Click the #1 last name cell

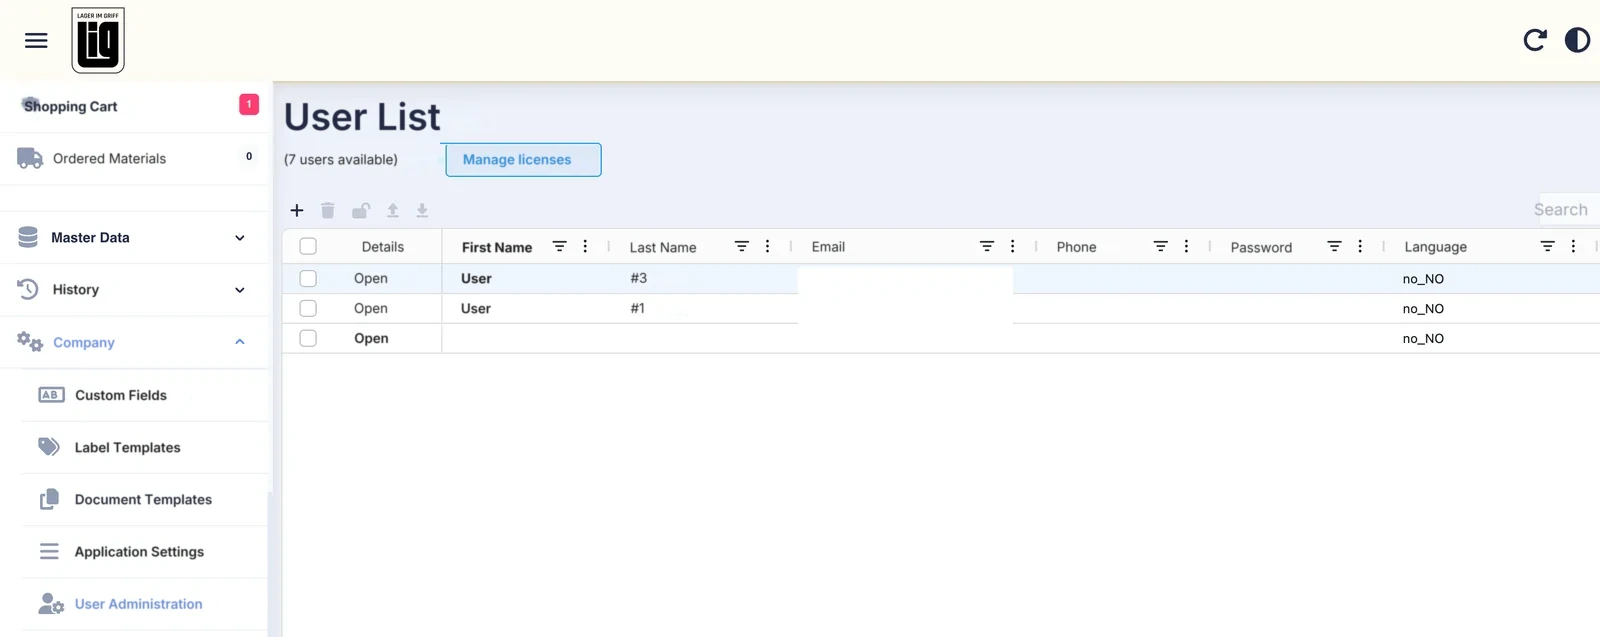[637, 308]
